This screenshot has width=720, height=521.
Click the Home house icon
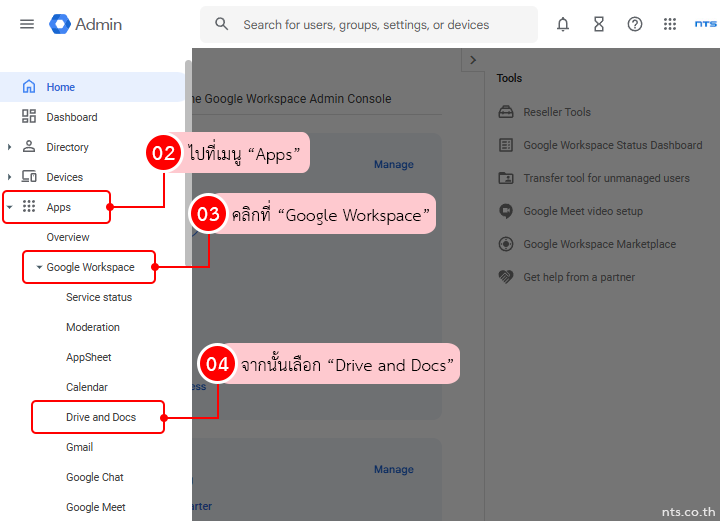(29, 86)
